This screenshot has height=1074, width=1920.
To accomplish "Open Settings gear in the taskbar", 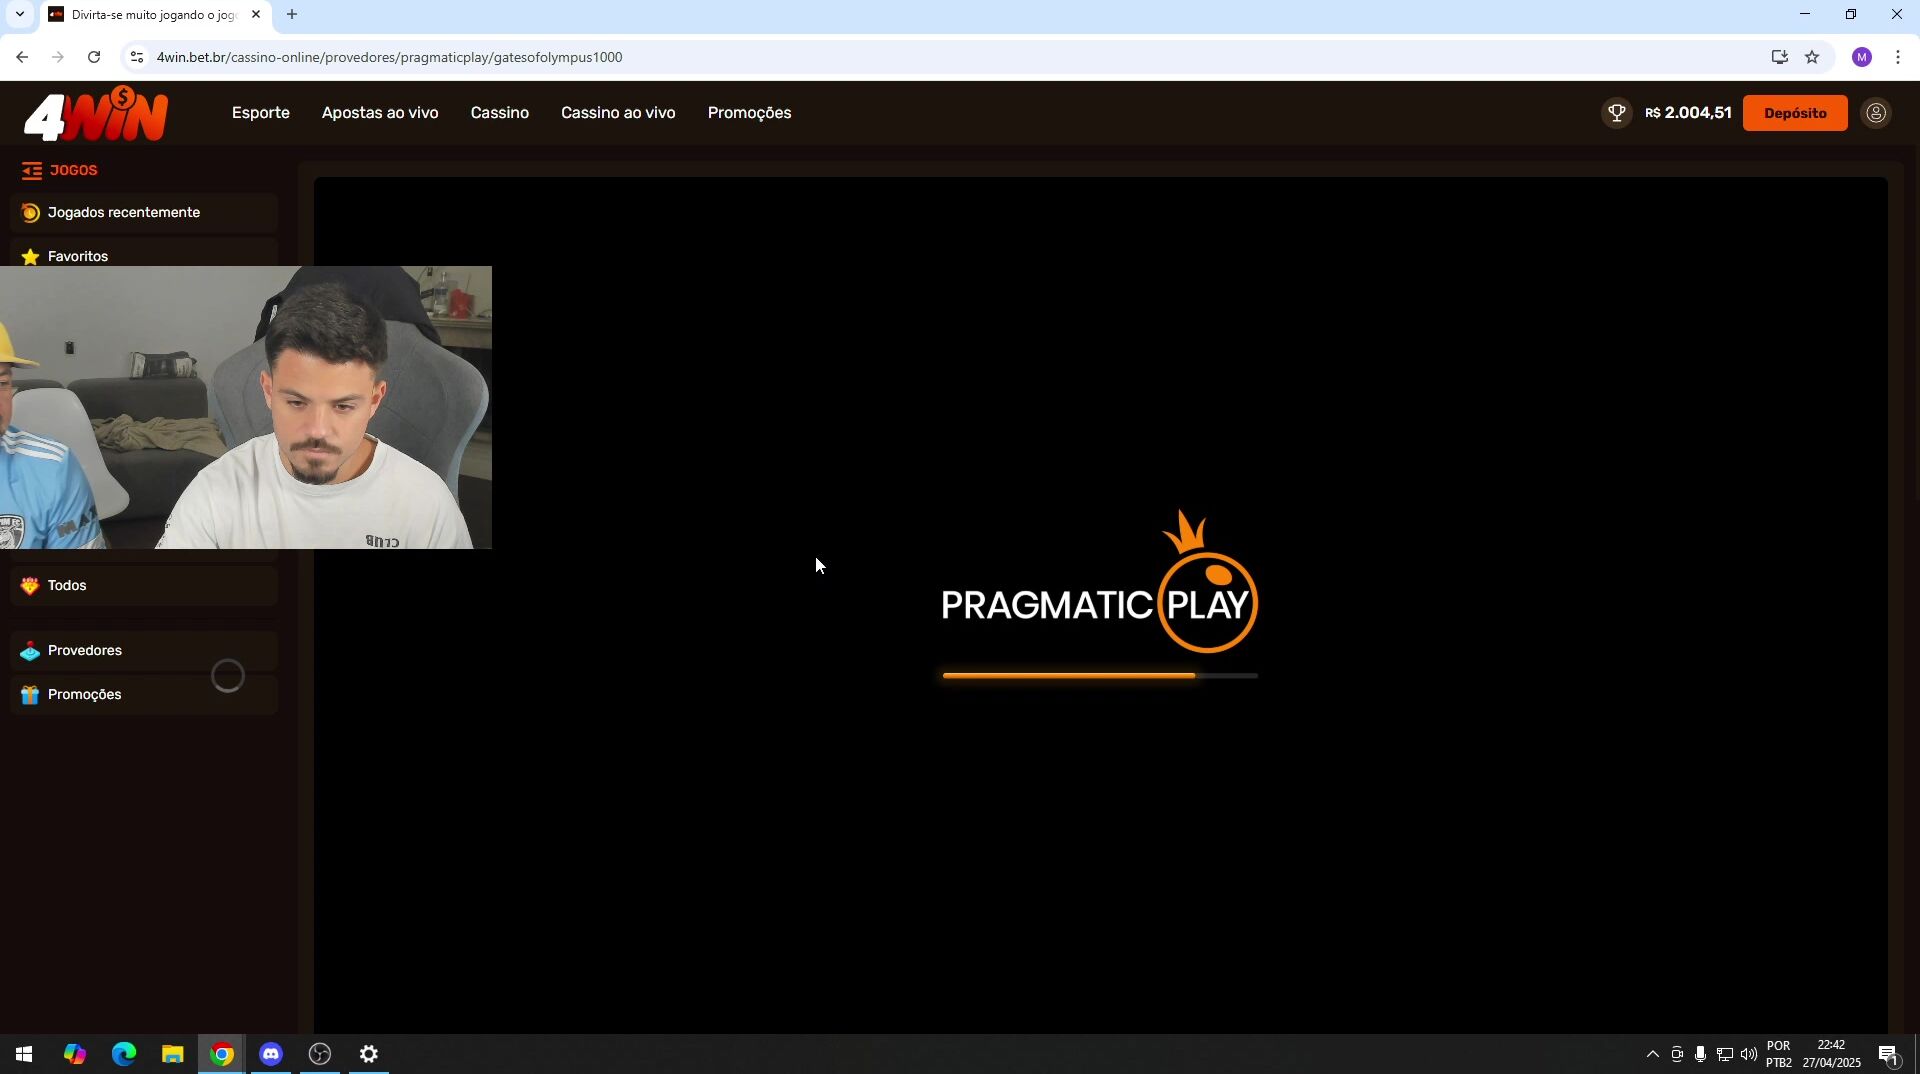I will (x=369, y=1054).
